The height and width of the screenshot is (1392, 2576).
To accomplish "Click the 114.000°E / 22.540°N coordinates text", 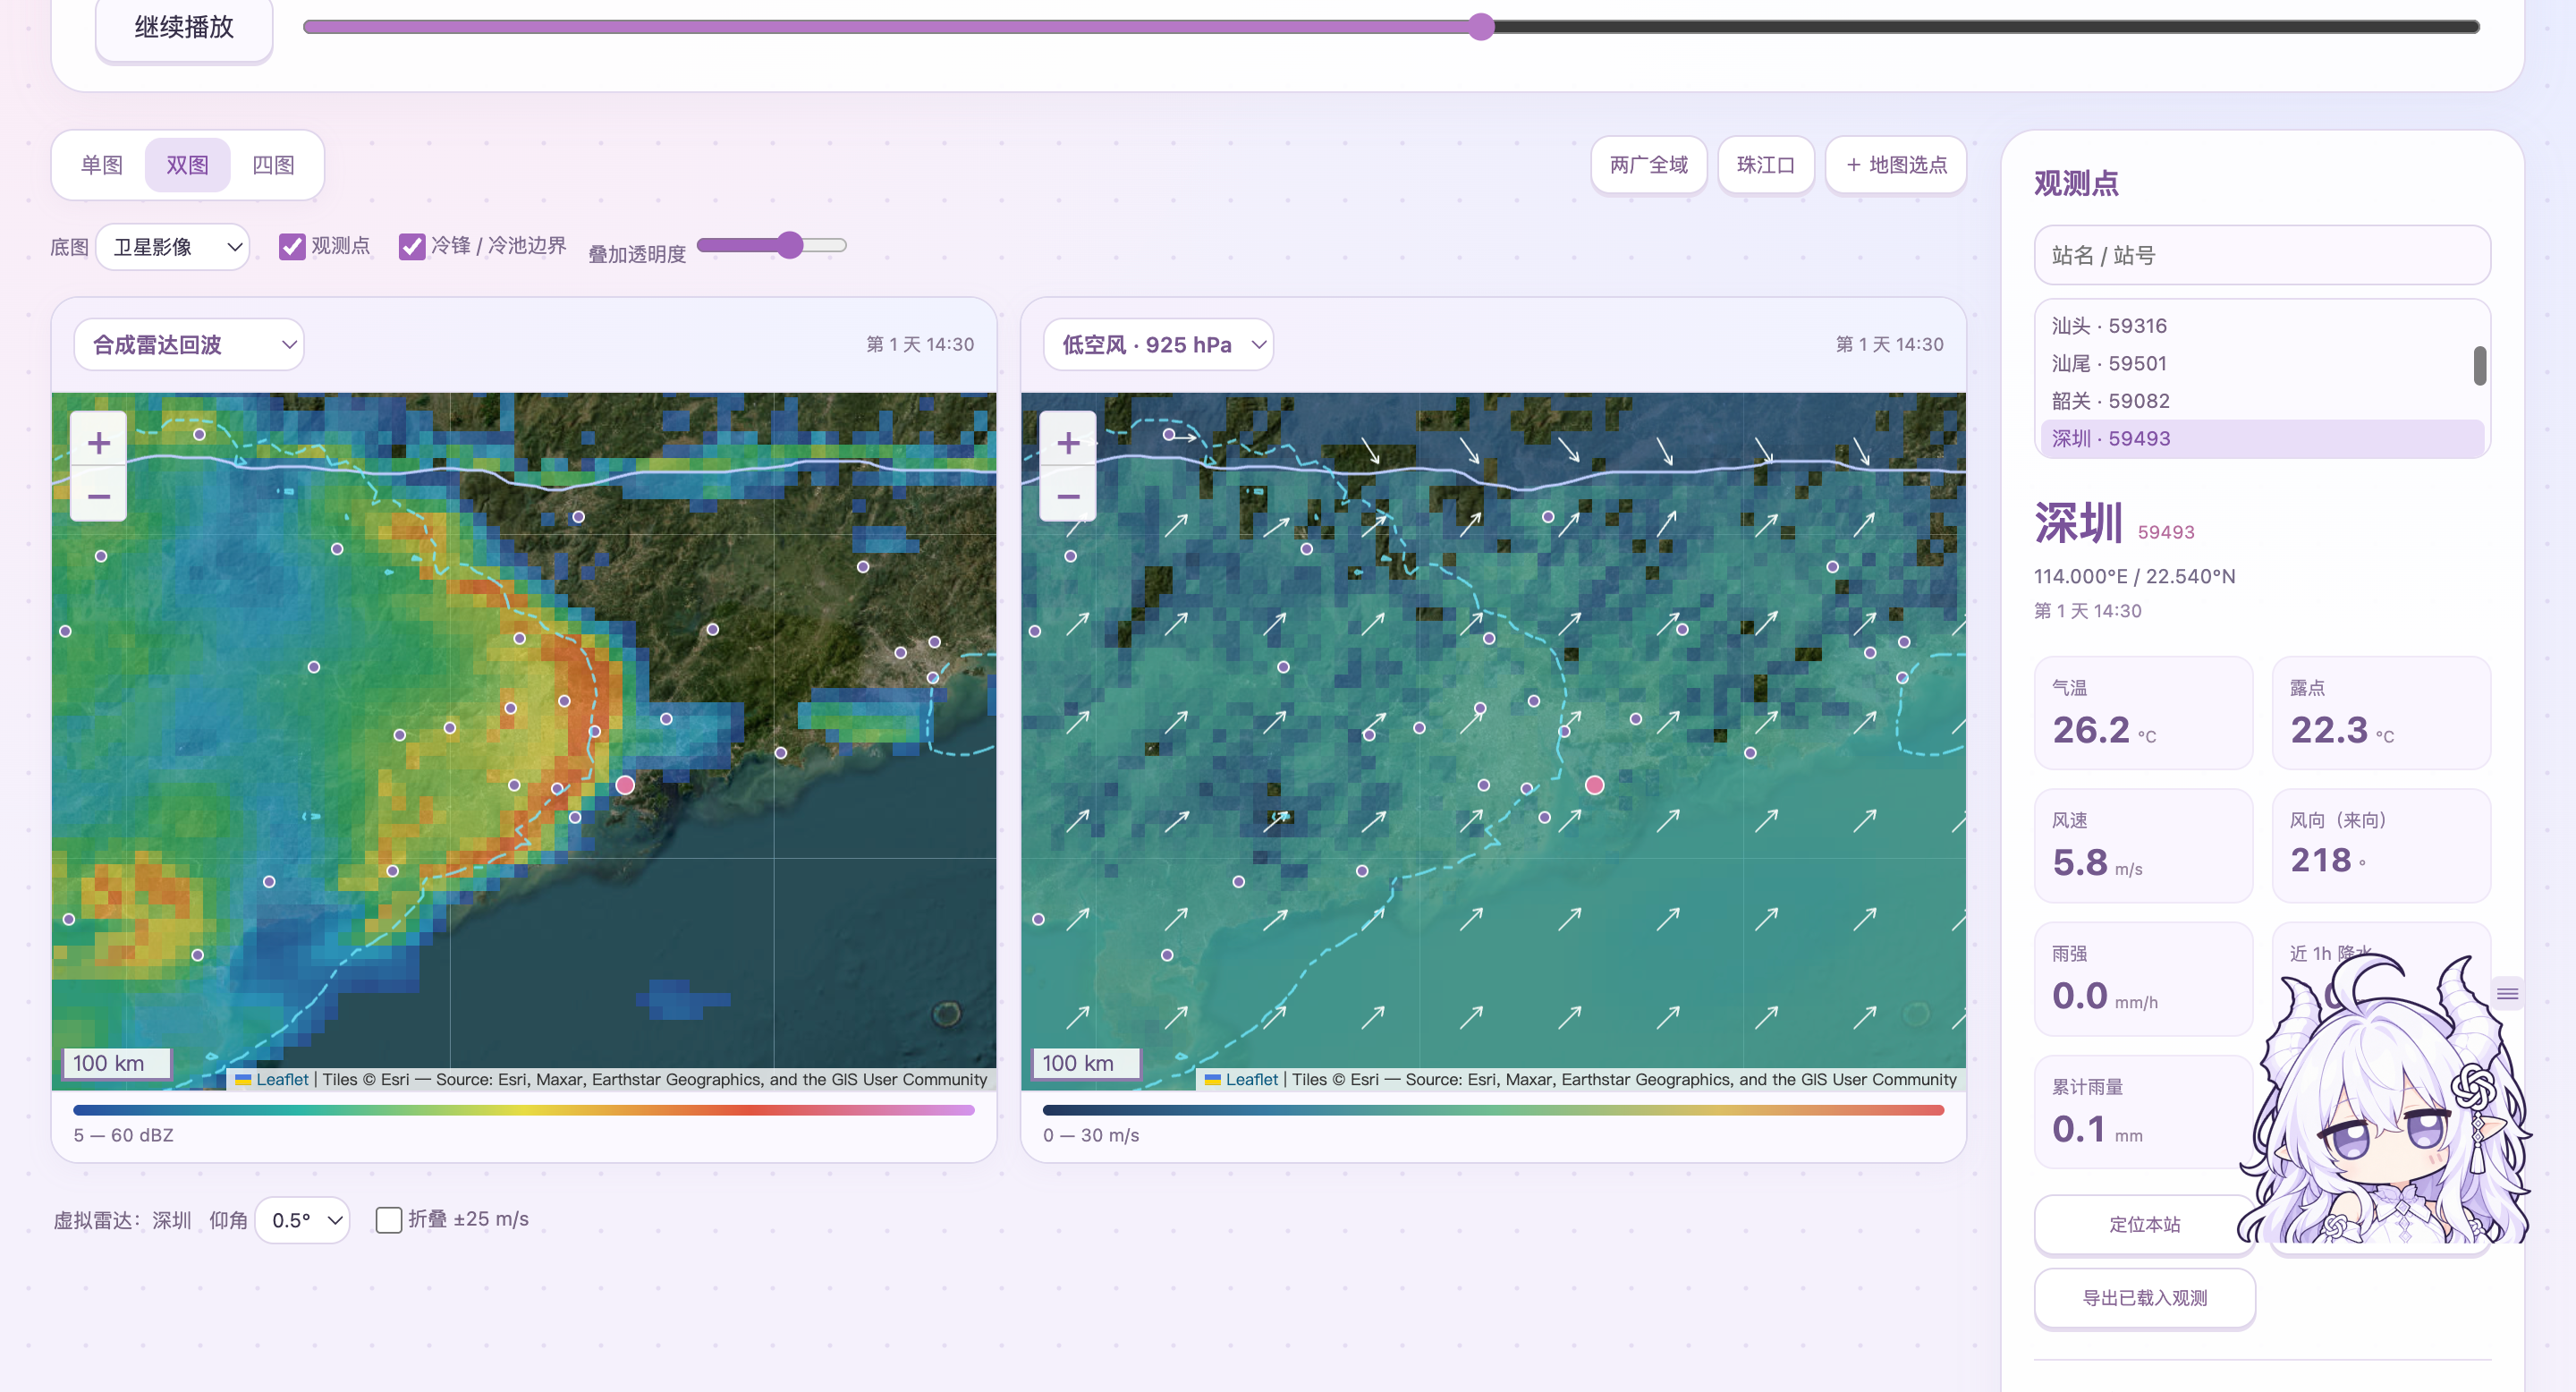I will [2134, 576].
